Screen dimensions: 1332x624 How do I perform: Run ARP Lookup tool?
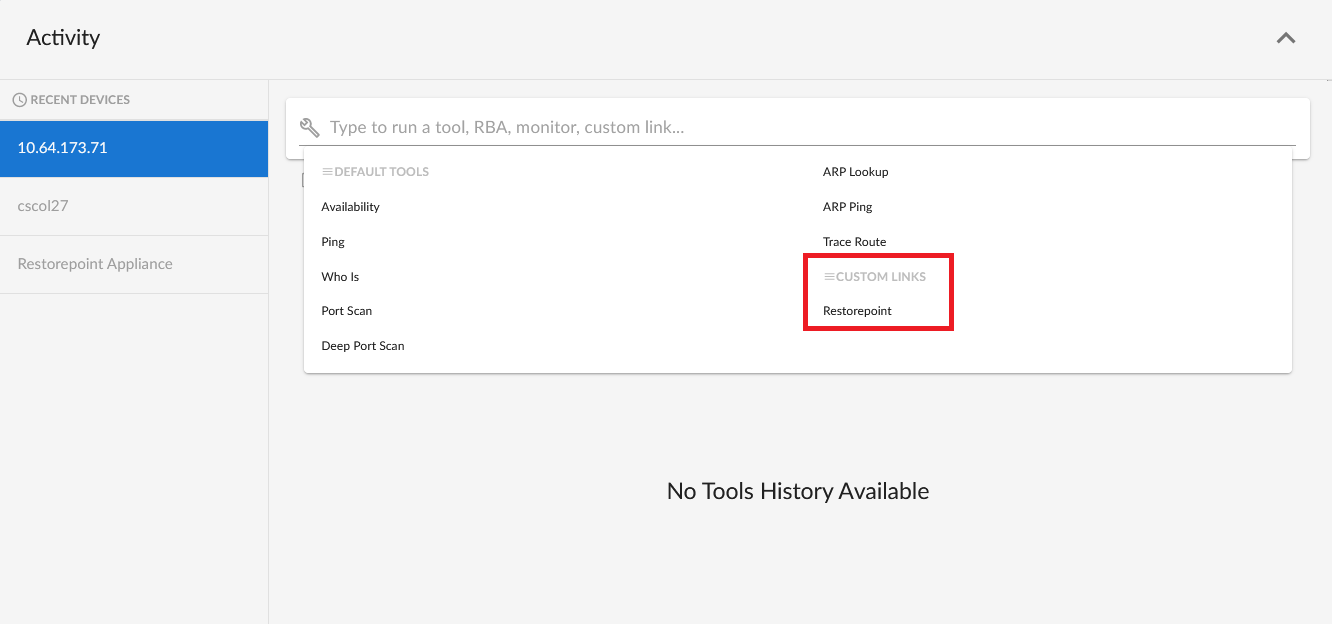pos(855,172)
